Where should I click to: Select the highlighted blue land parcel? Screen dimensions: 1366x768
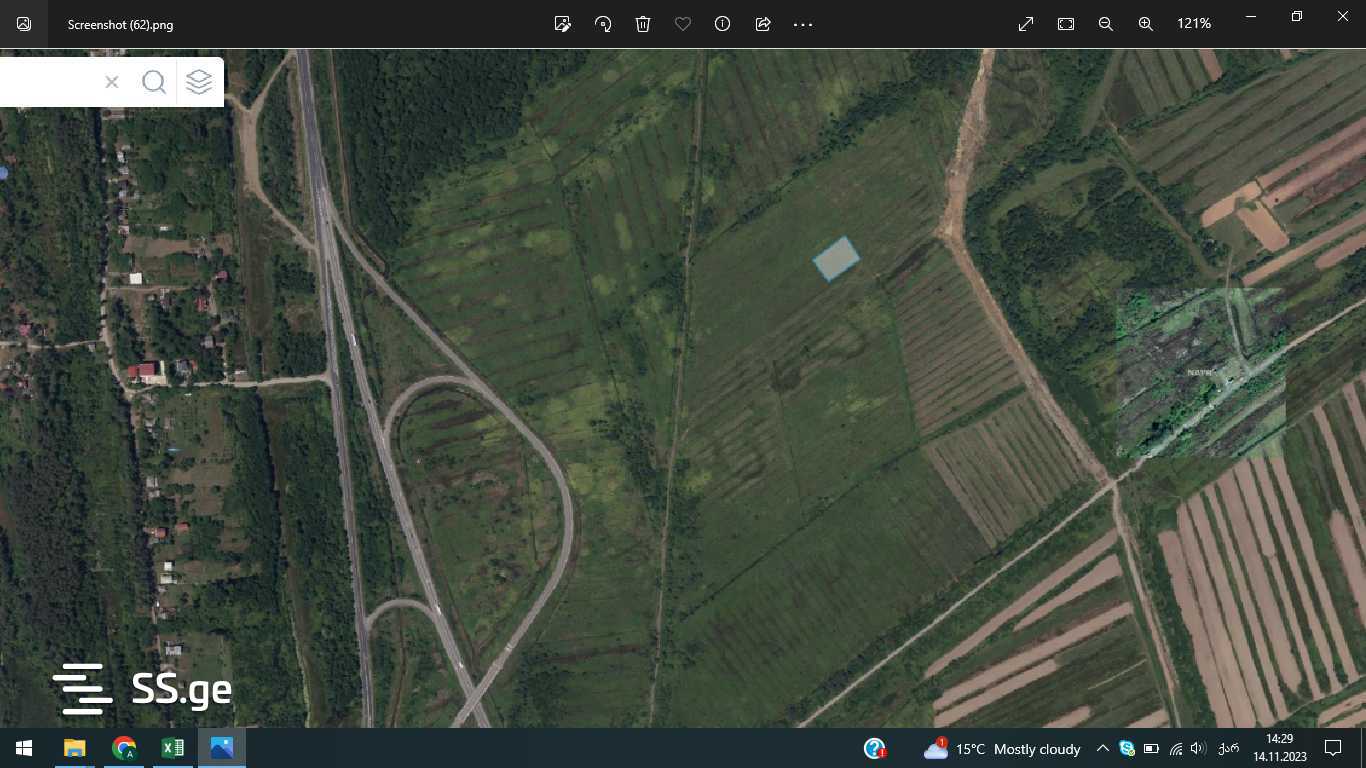tap(836, 259)
